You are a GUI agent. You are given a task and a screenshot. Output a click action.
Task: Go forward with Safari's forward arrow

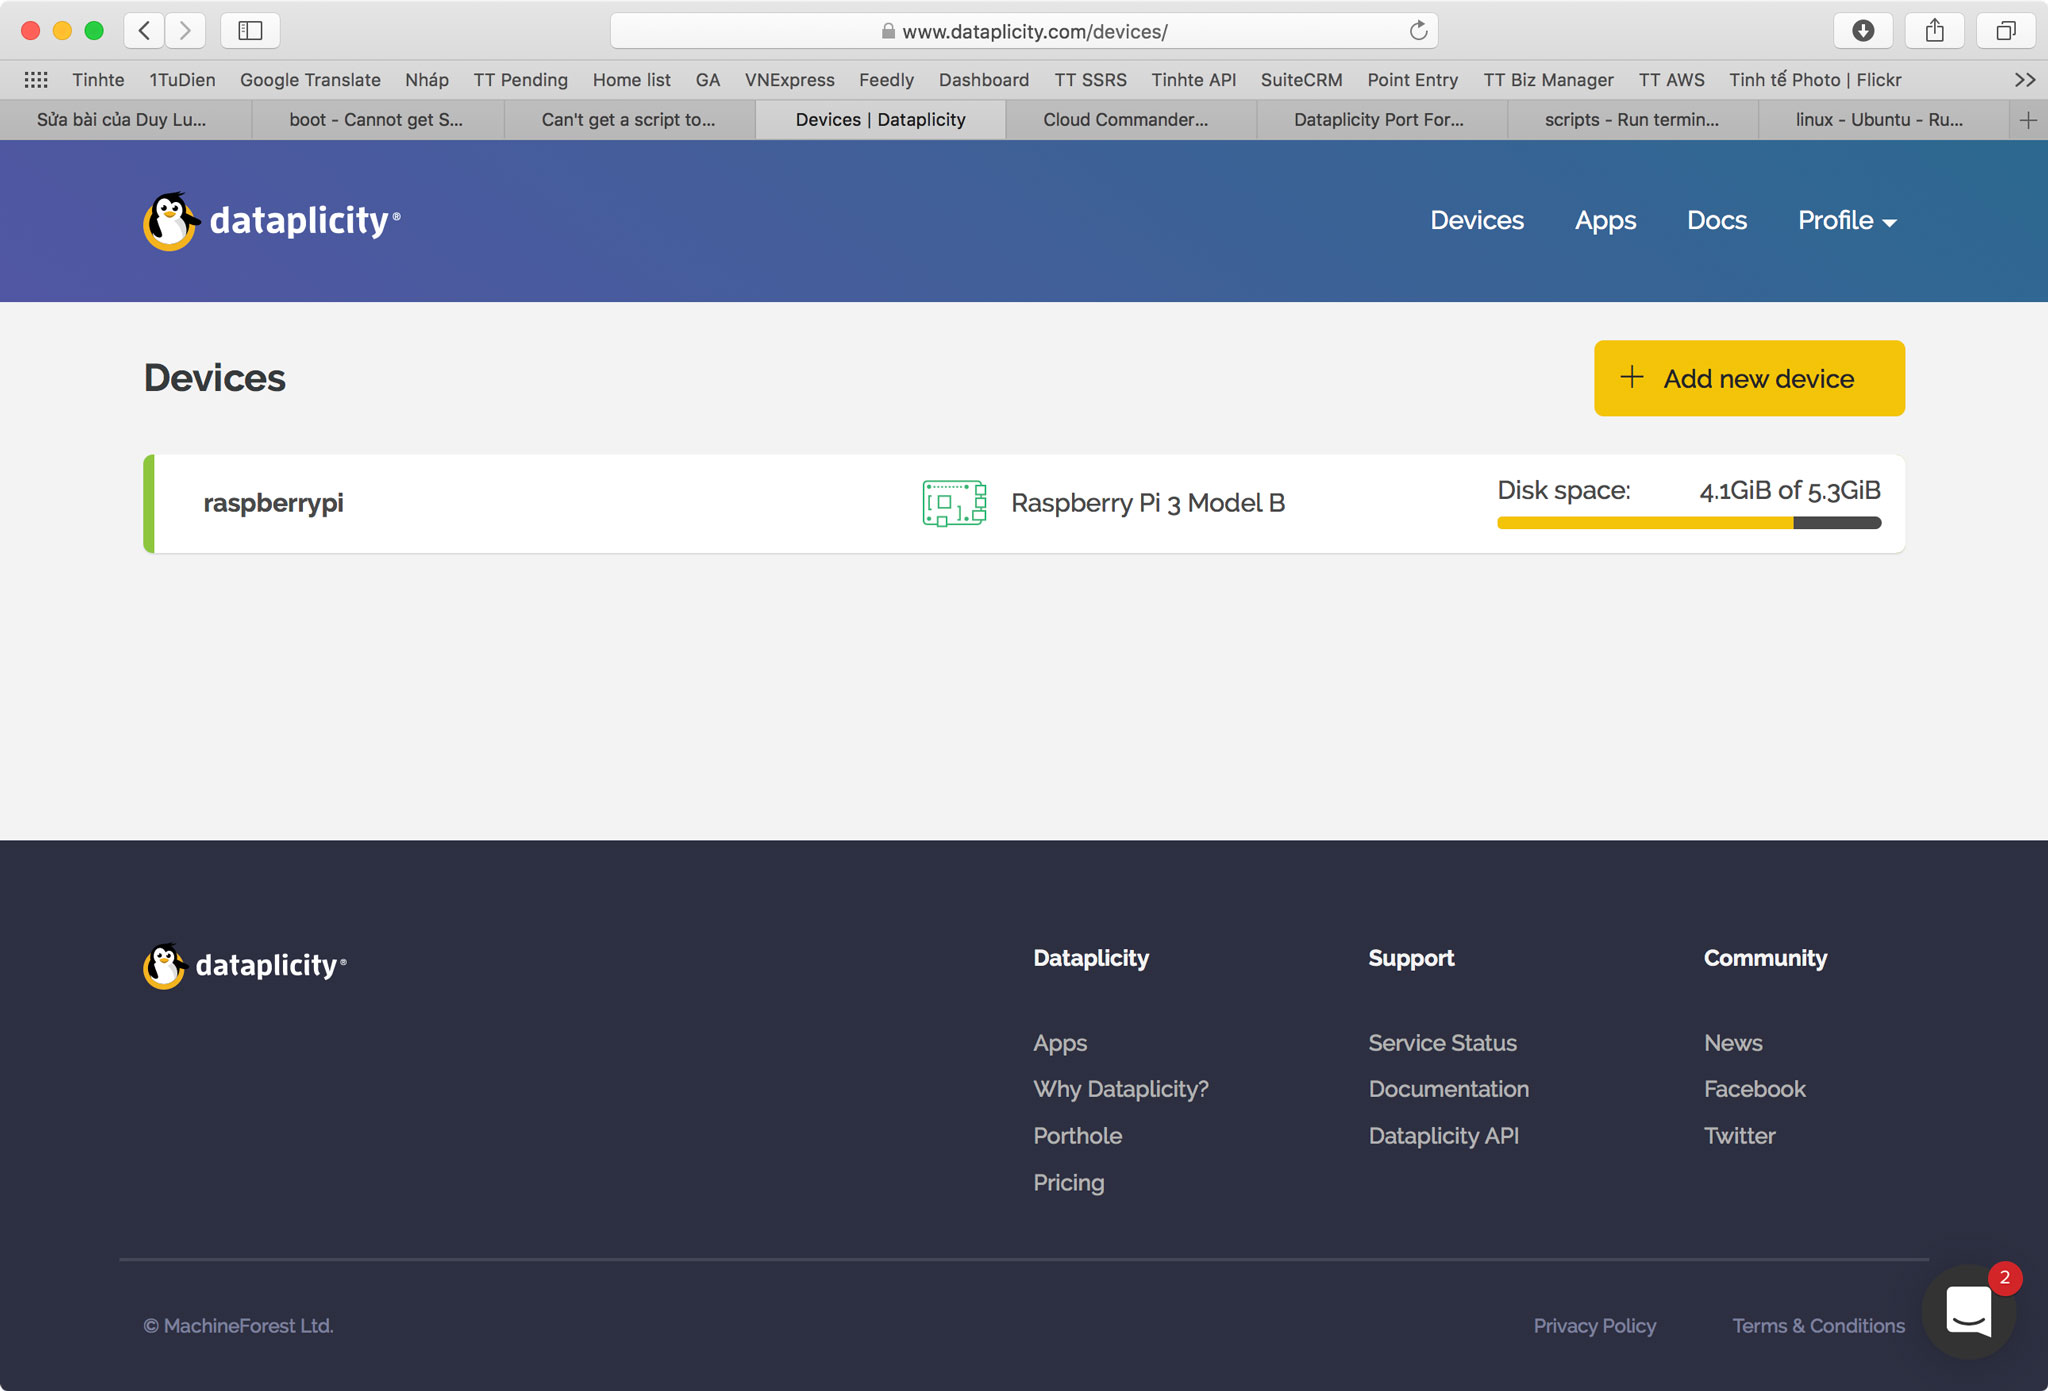click(185, 31)
